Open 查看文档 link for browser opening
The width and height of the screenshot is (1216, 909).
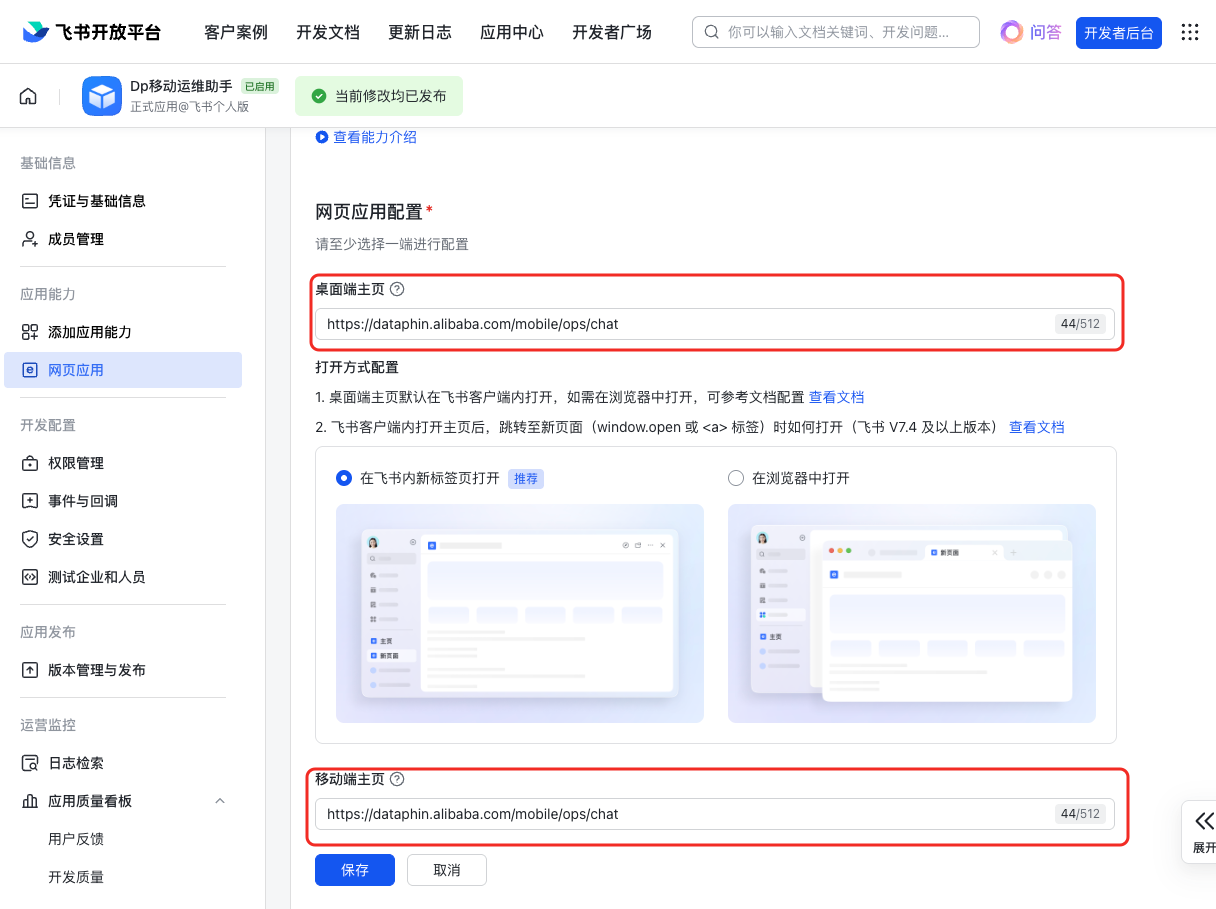[836, 397]
